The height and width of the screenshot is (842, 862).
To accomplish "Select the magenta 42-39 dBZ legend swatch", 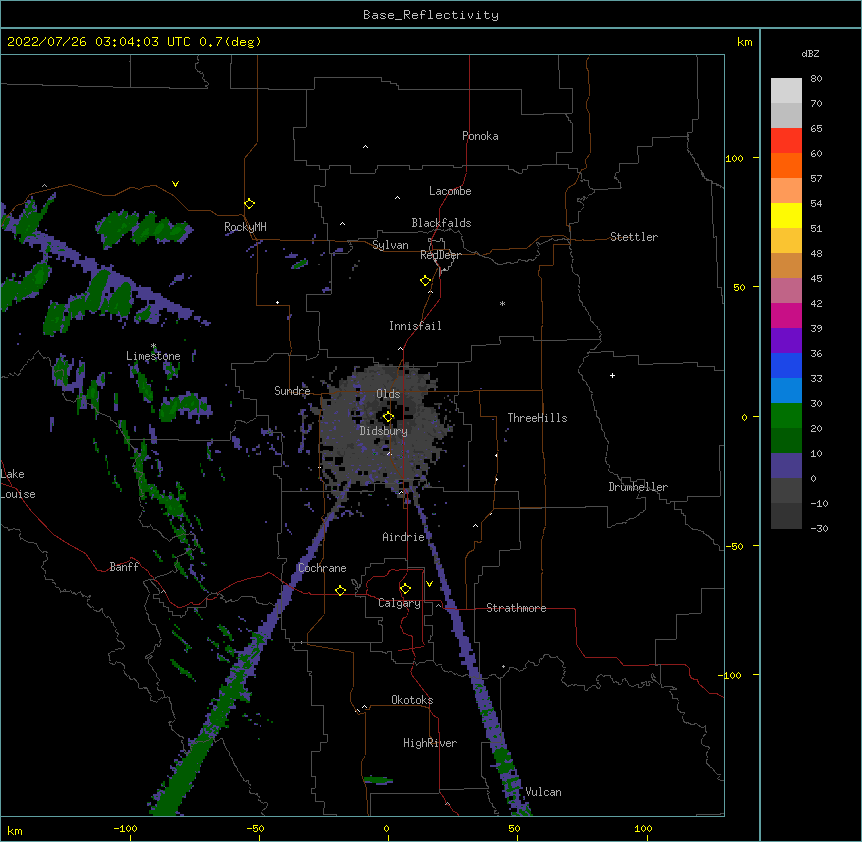I will (786, 316).
